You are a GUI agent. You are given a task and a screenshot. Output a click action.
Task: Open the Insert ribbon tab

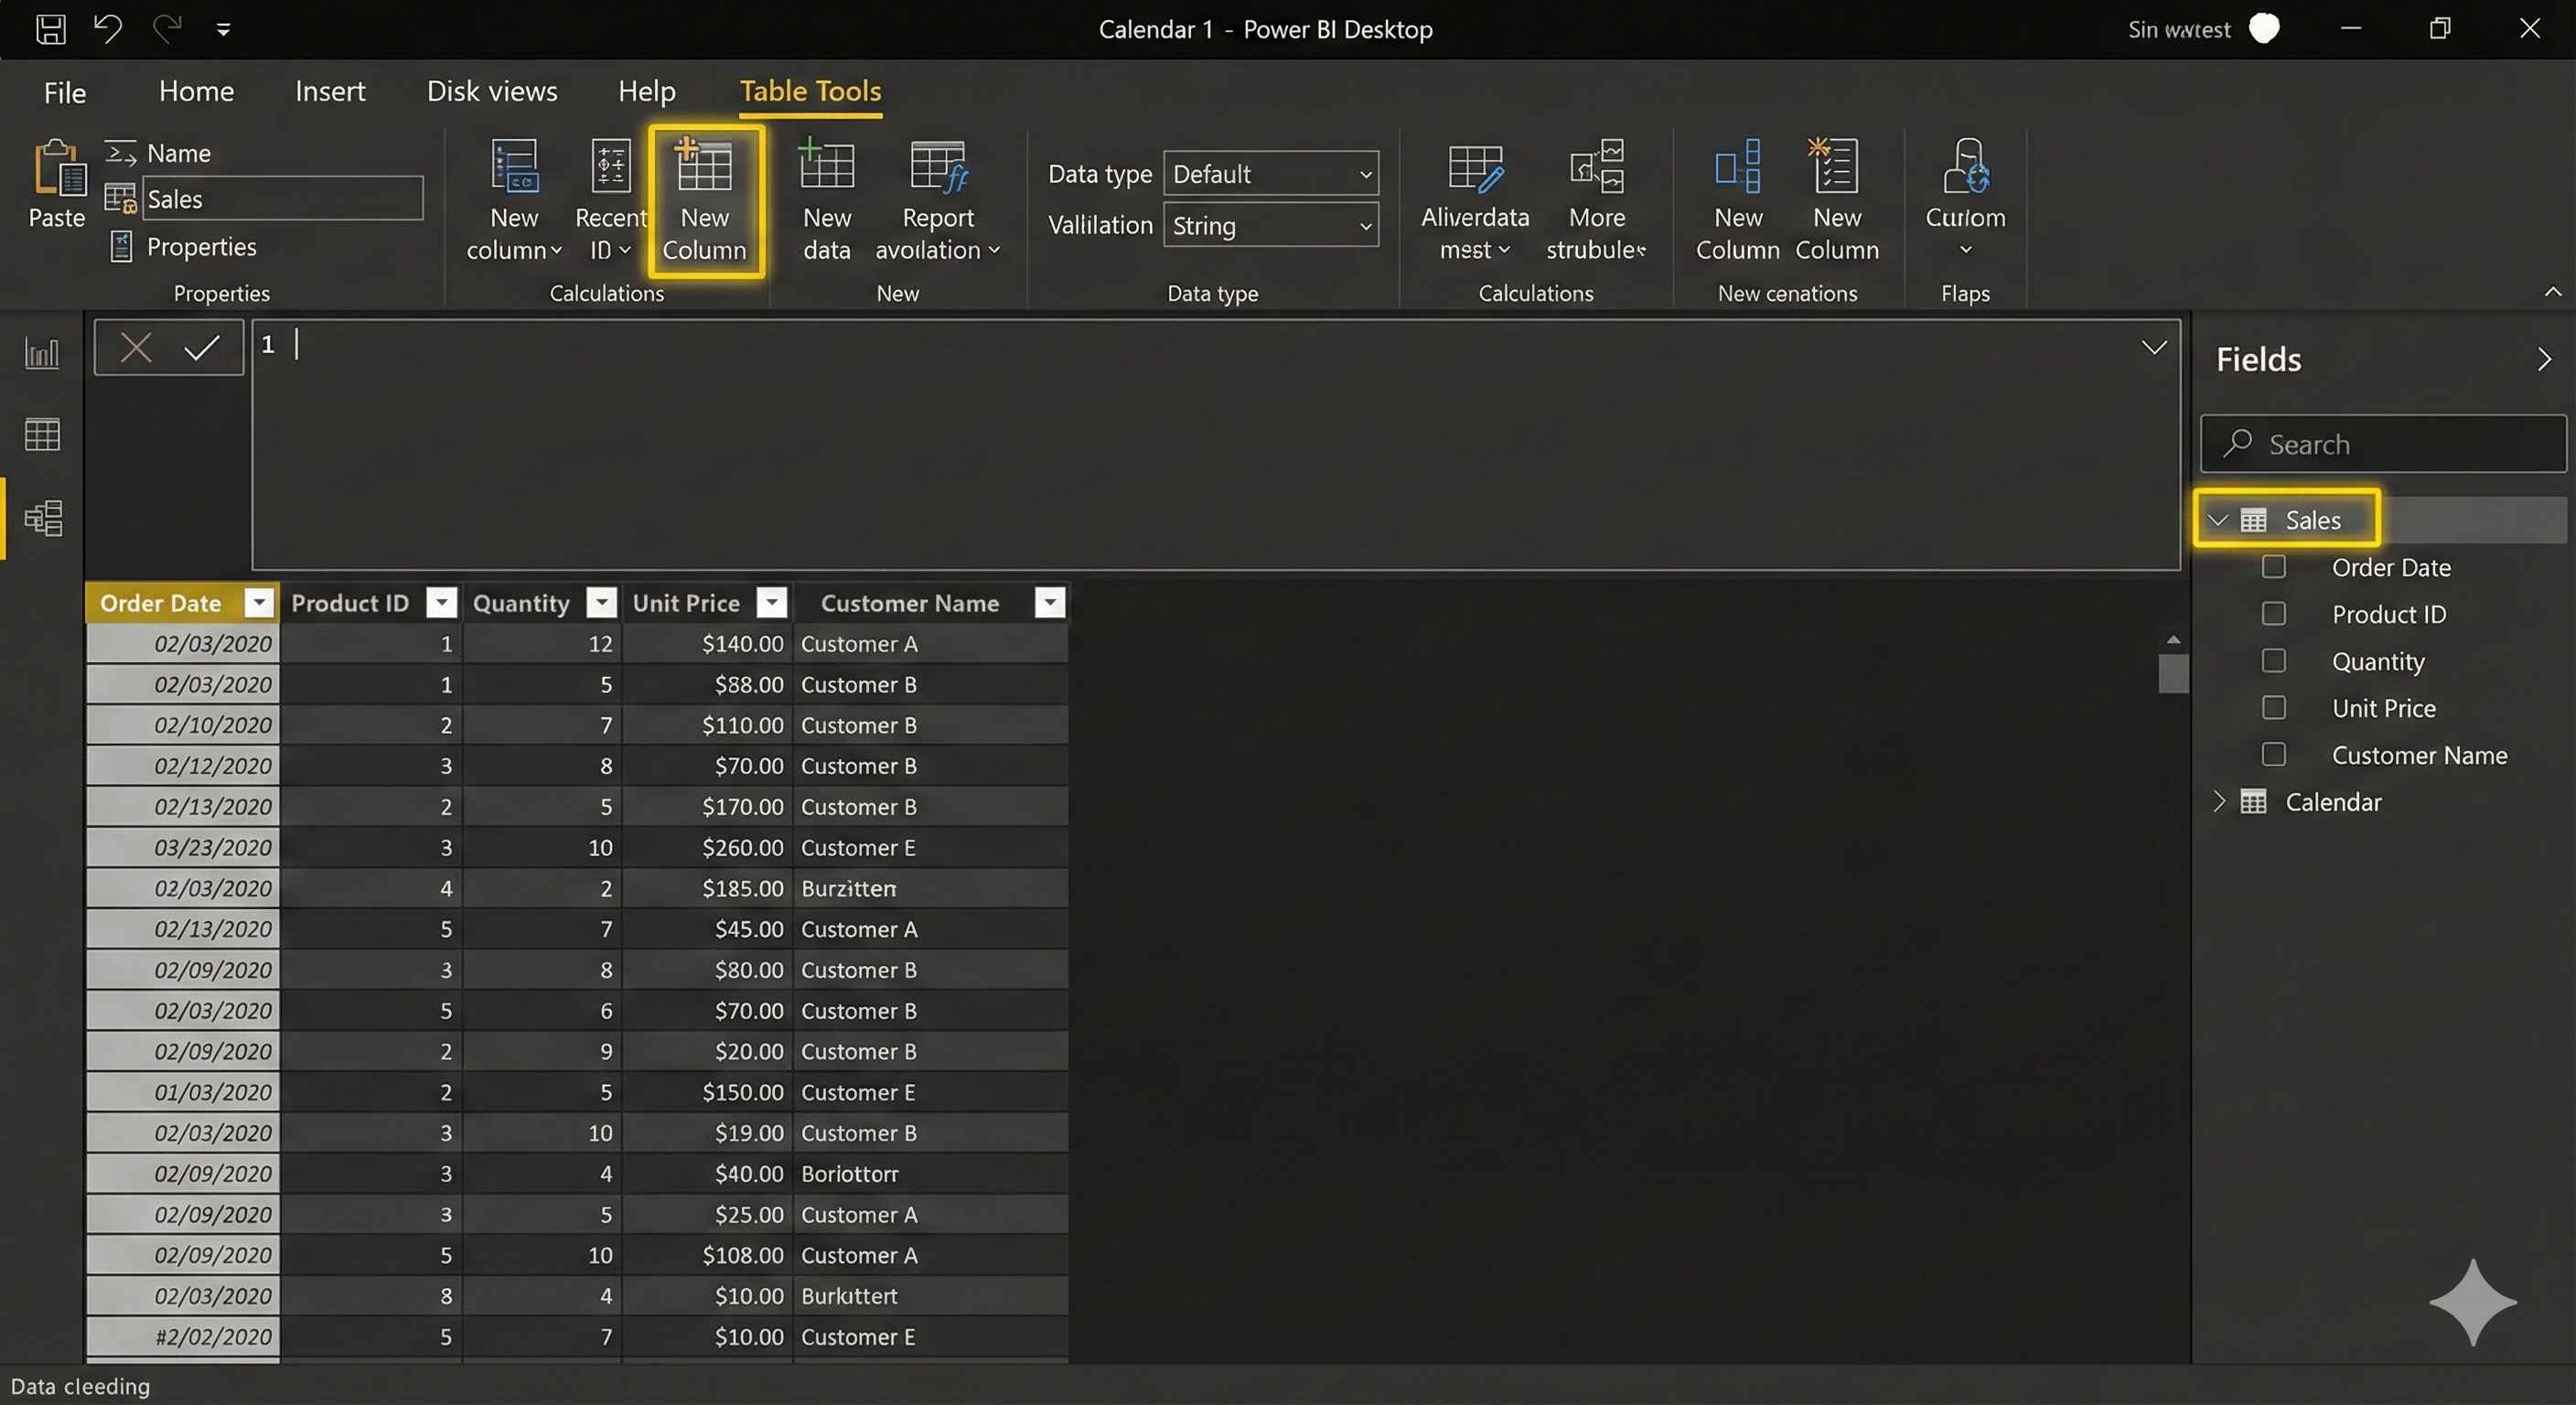[330, 91]
